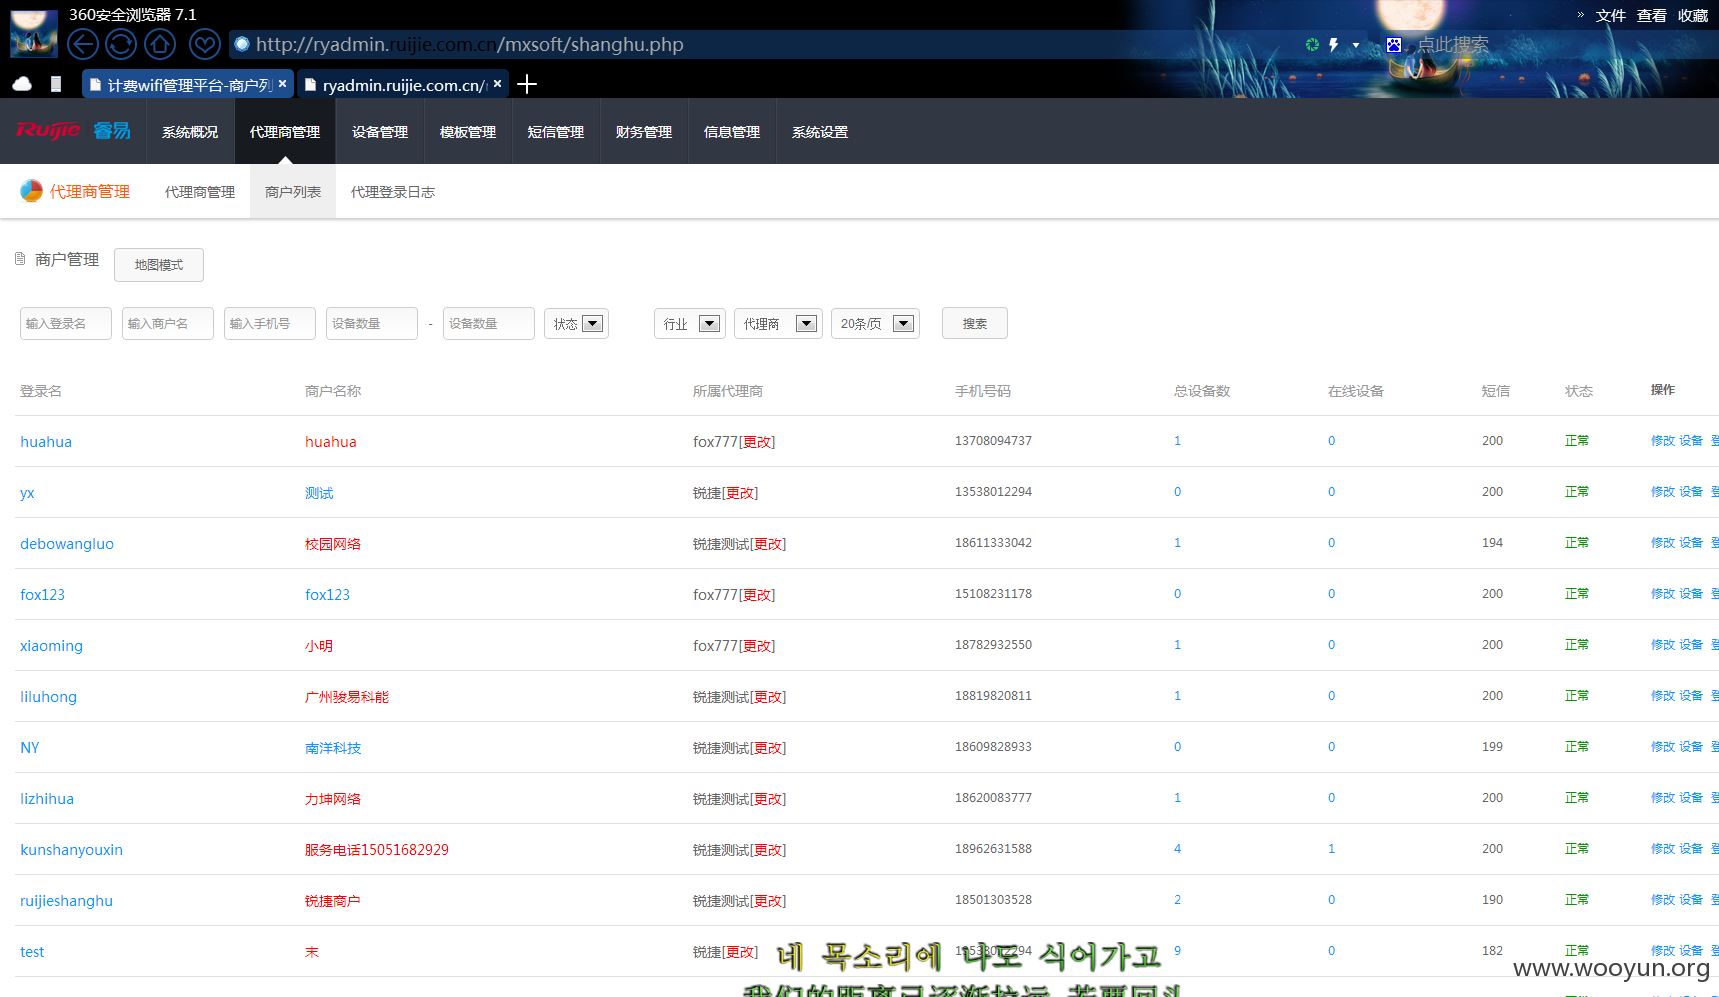
Task: Click the 点此搜索 browser search box
Action: (1453, 44)
